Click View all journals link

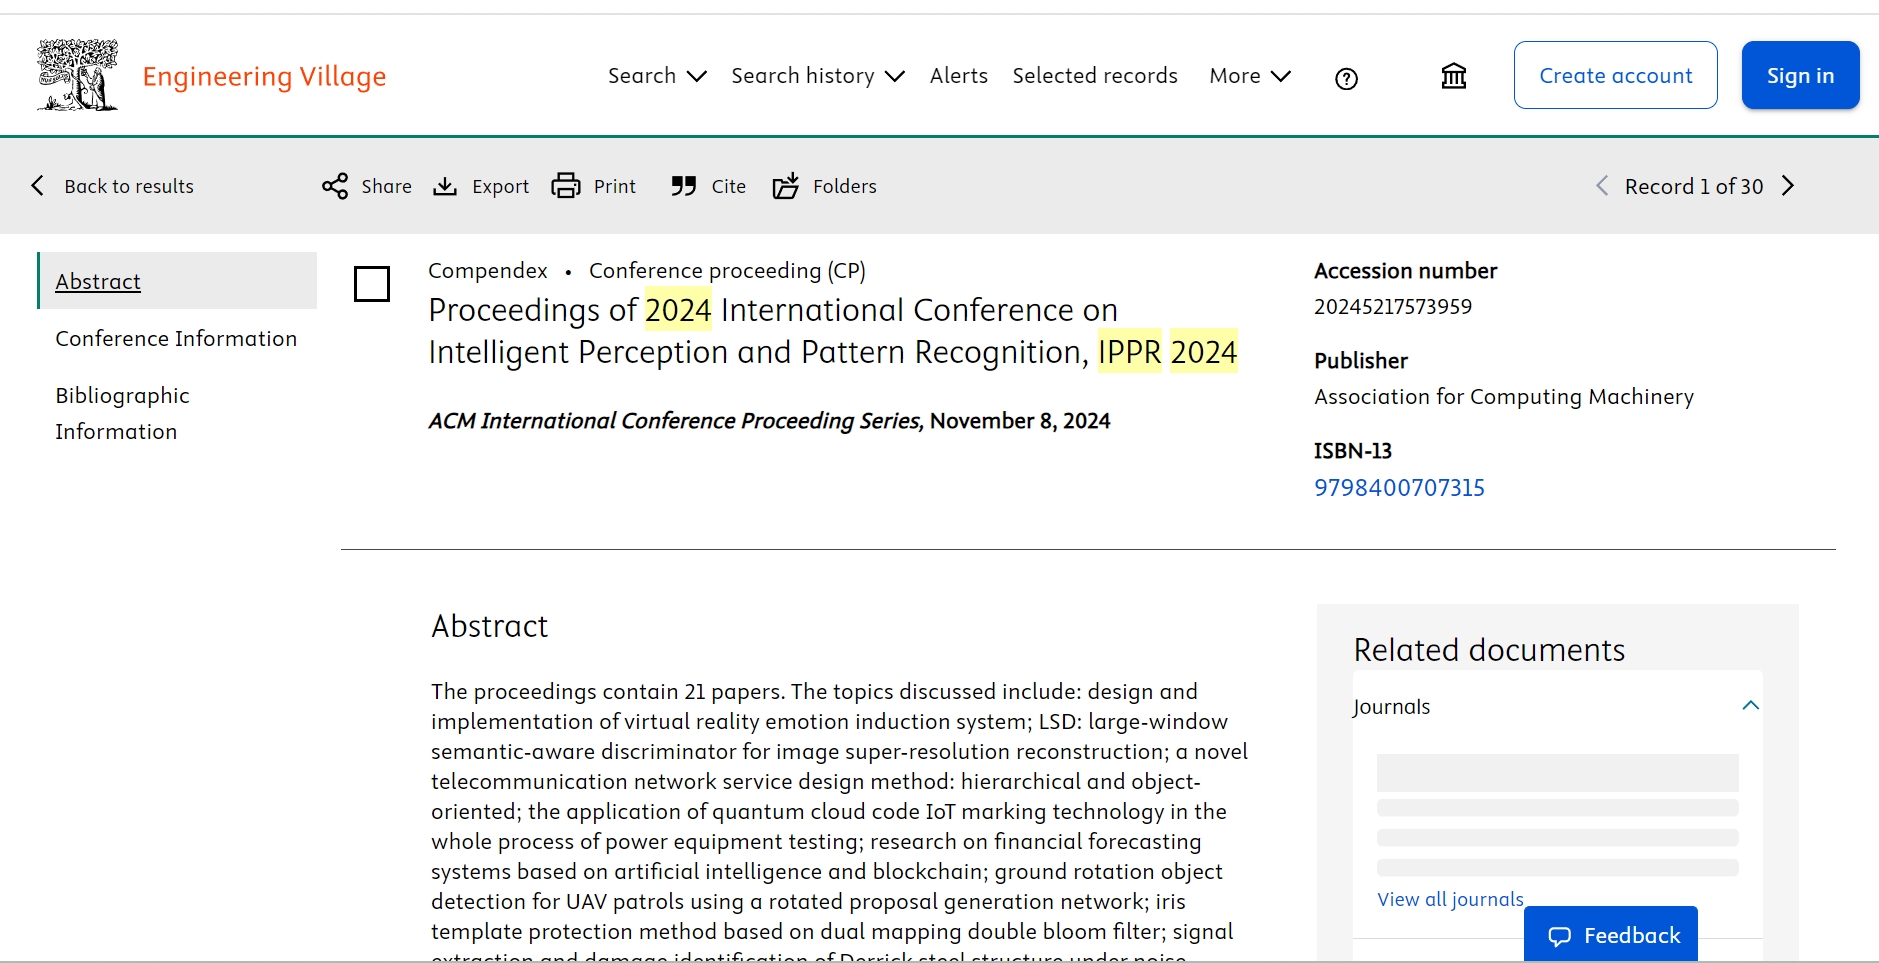pyautogui.click(x=1450, y=899)
